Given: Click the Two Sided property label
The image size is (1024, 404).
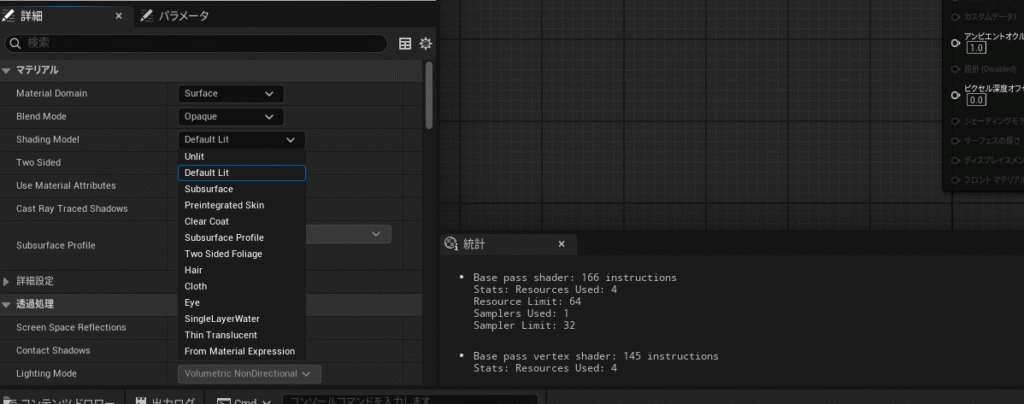Looking at the screenshot, I should pyautogui.click(x=39, y=163).
